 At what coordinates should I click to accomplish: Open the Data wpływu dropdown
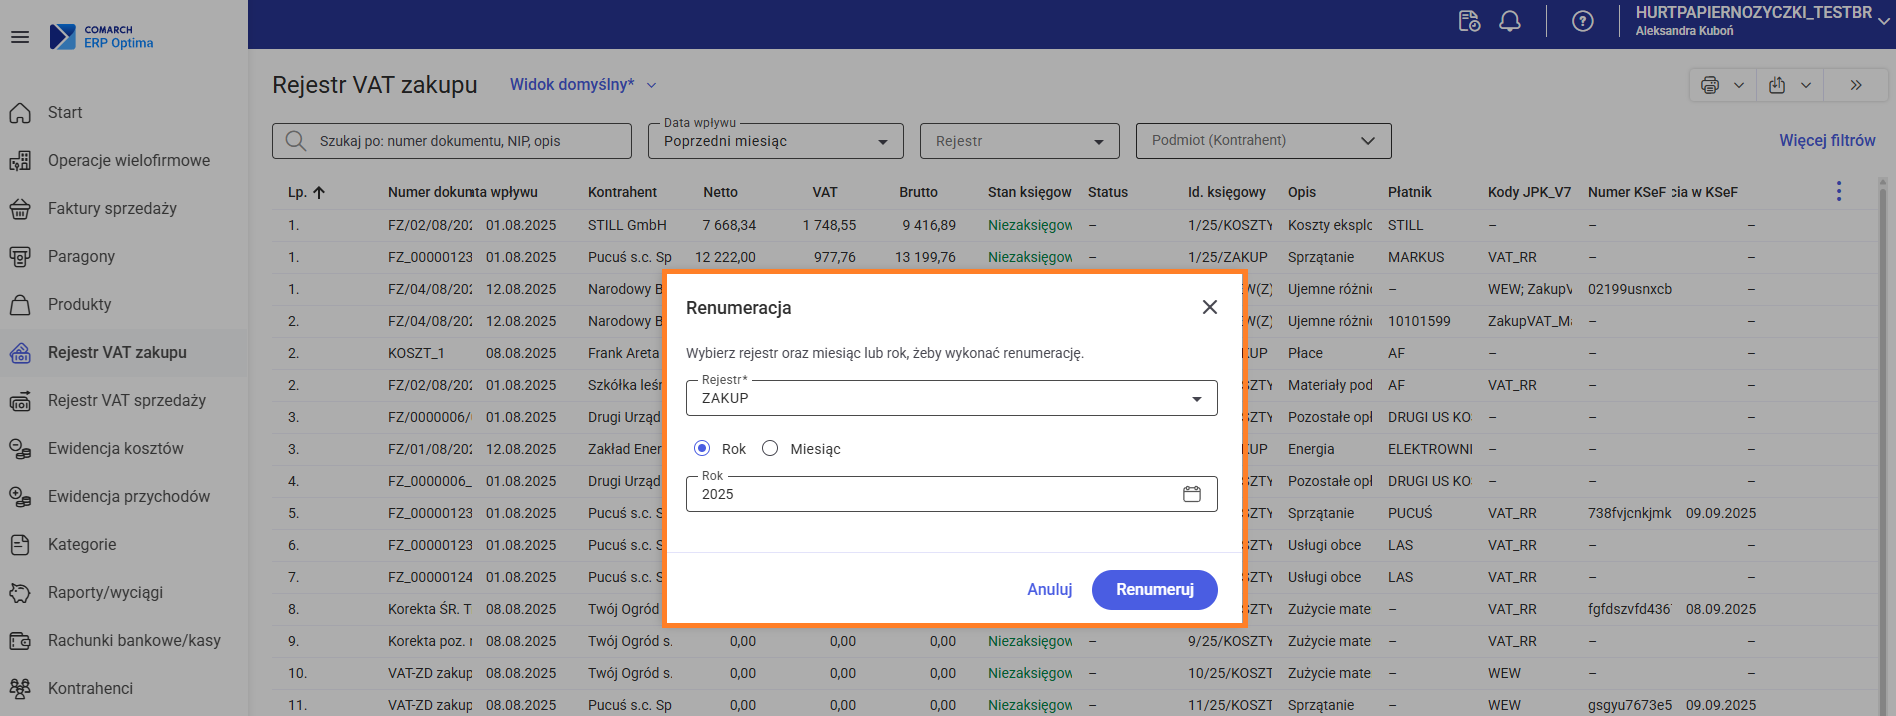(x=775, y=141)
